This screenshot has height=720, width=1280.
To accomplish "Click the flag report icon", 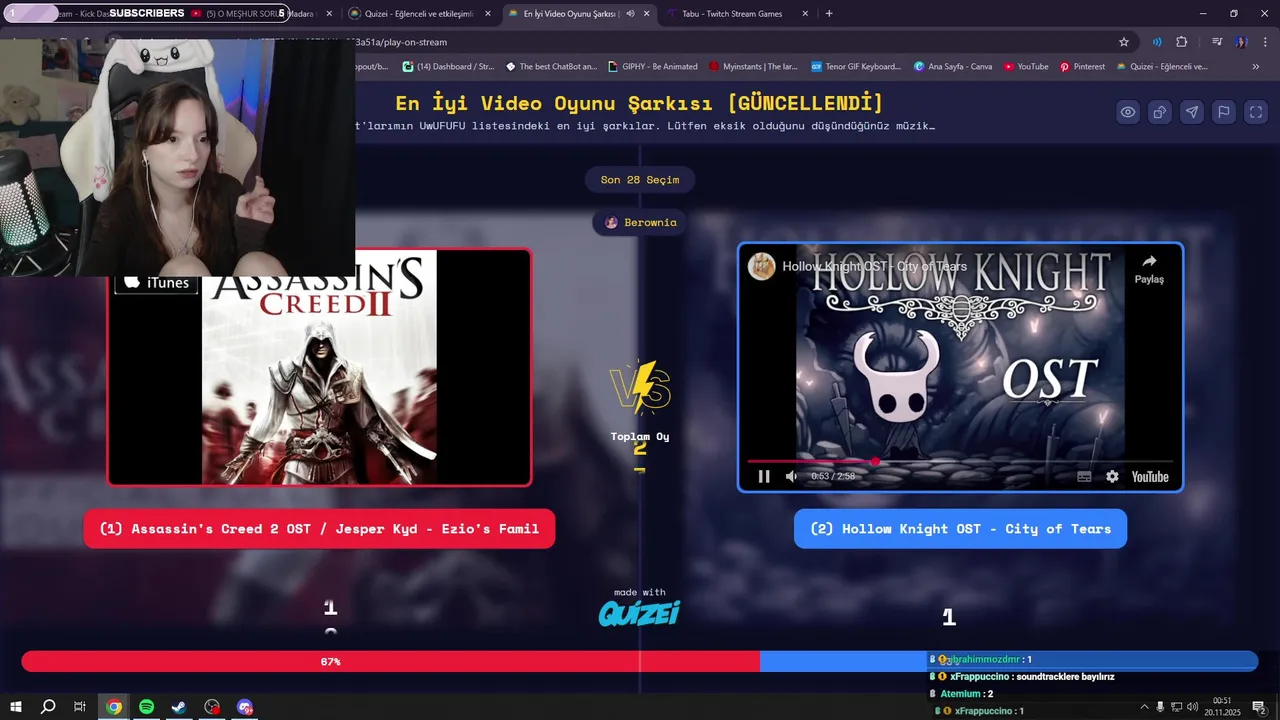I will (1224, 112).
